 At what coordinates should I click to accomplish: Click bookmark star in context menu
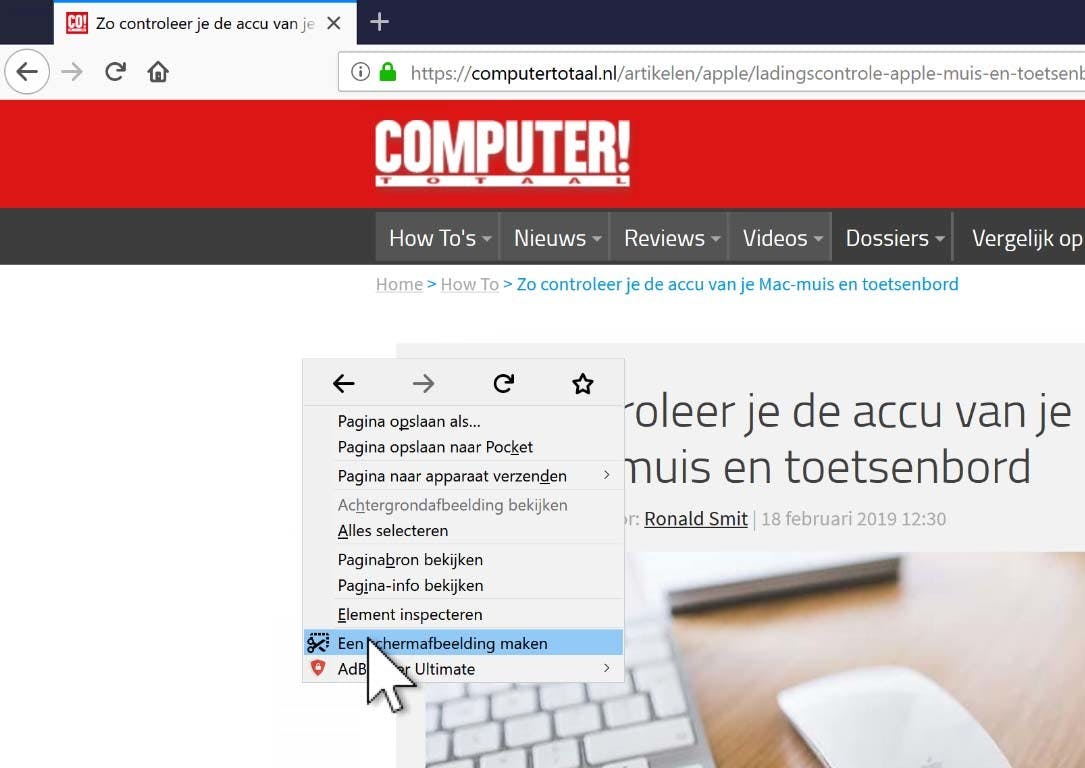583,383
